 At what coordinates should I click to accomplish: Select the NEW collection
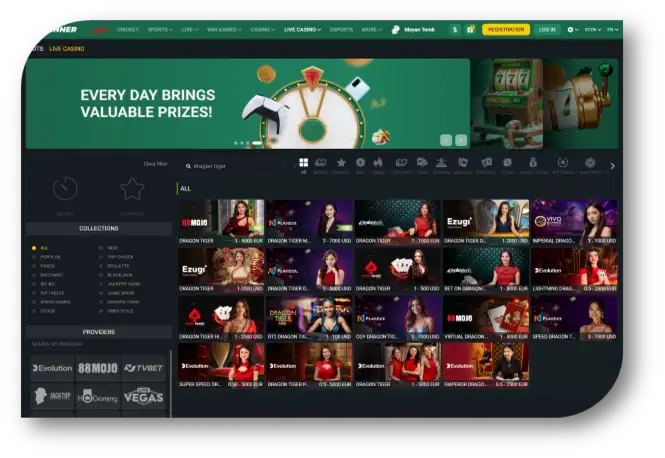point(112,248)
